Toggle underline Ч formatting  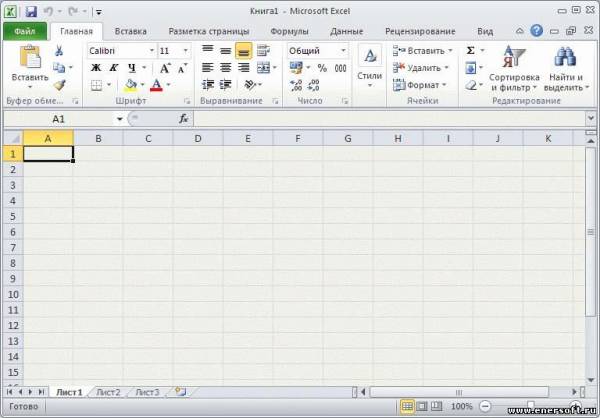point(132,68)
